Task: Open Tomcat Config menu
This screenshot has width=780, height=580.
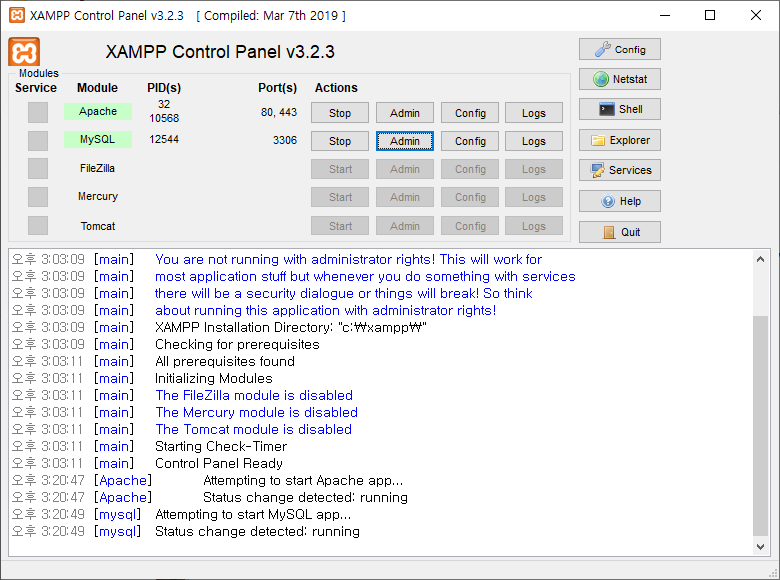Action: click(x=470, y=226)
